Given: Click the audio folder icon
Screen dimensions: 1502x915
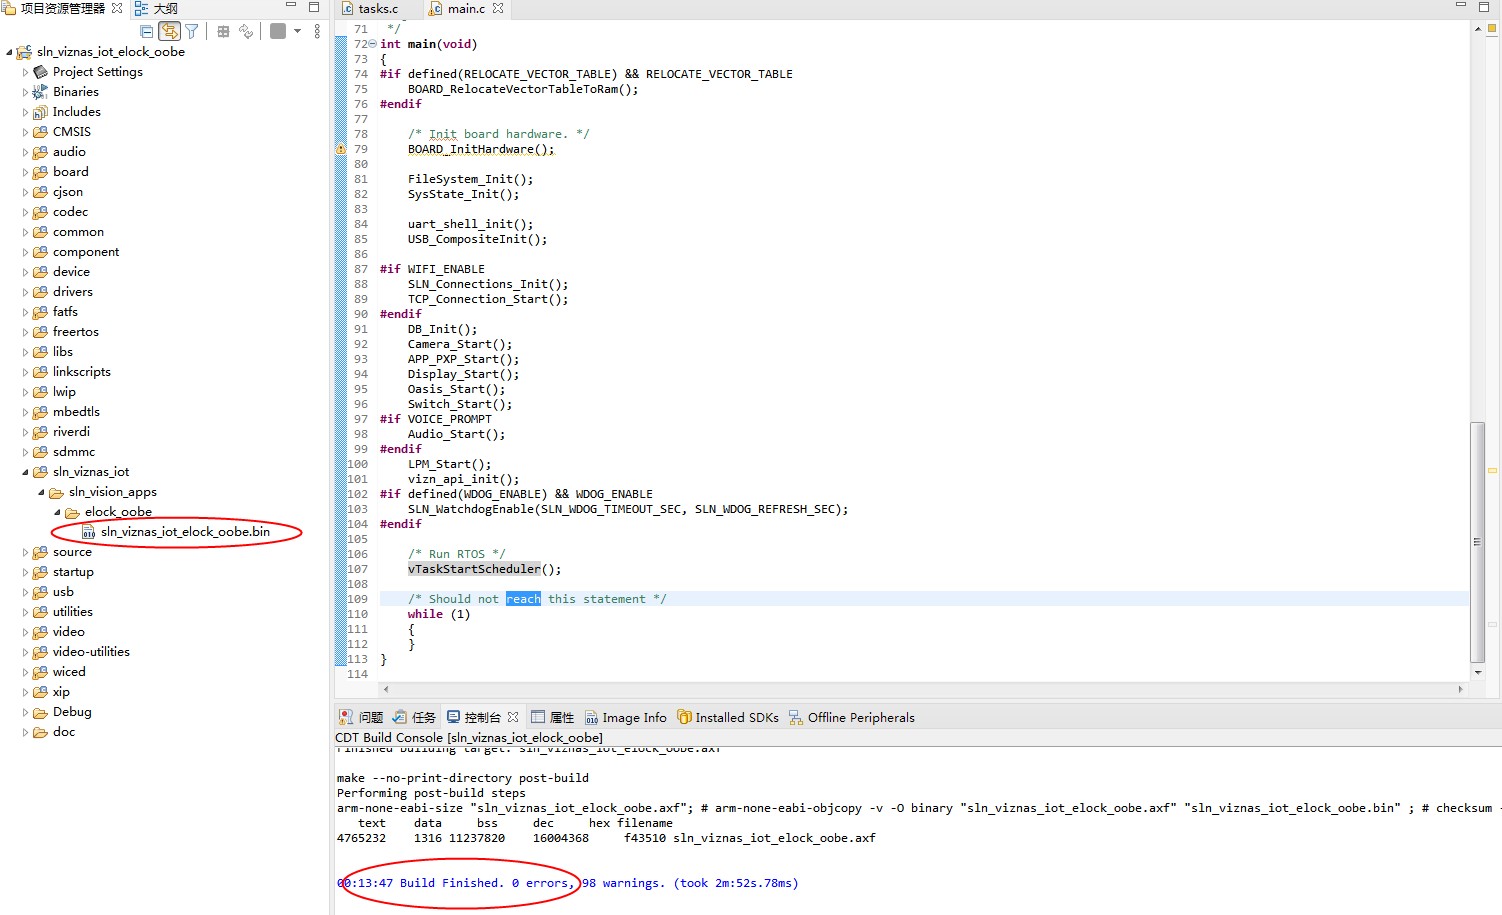Looking at the screenshot, I should (40, 152).
